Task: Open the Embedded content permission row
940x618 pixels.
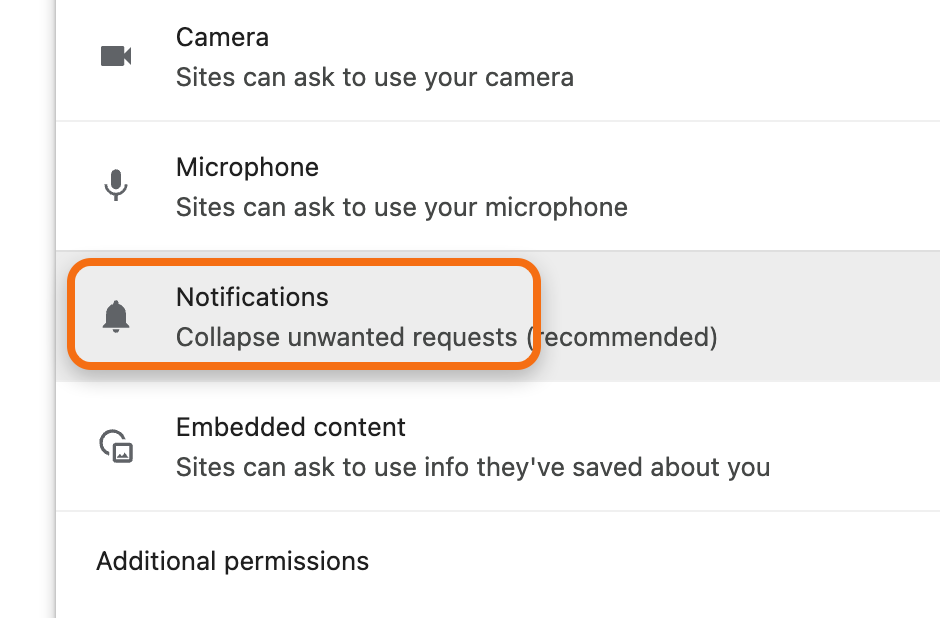Action: (x=498, y=447)
